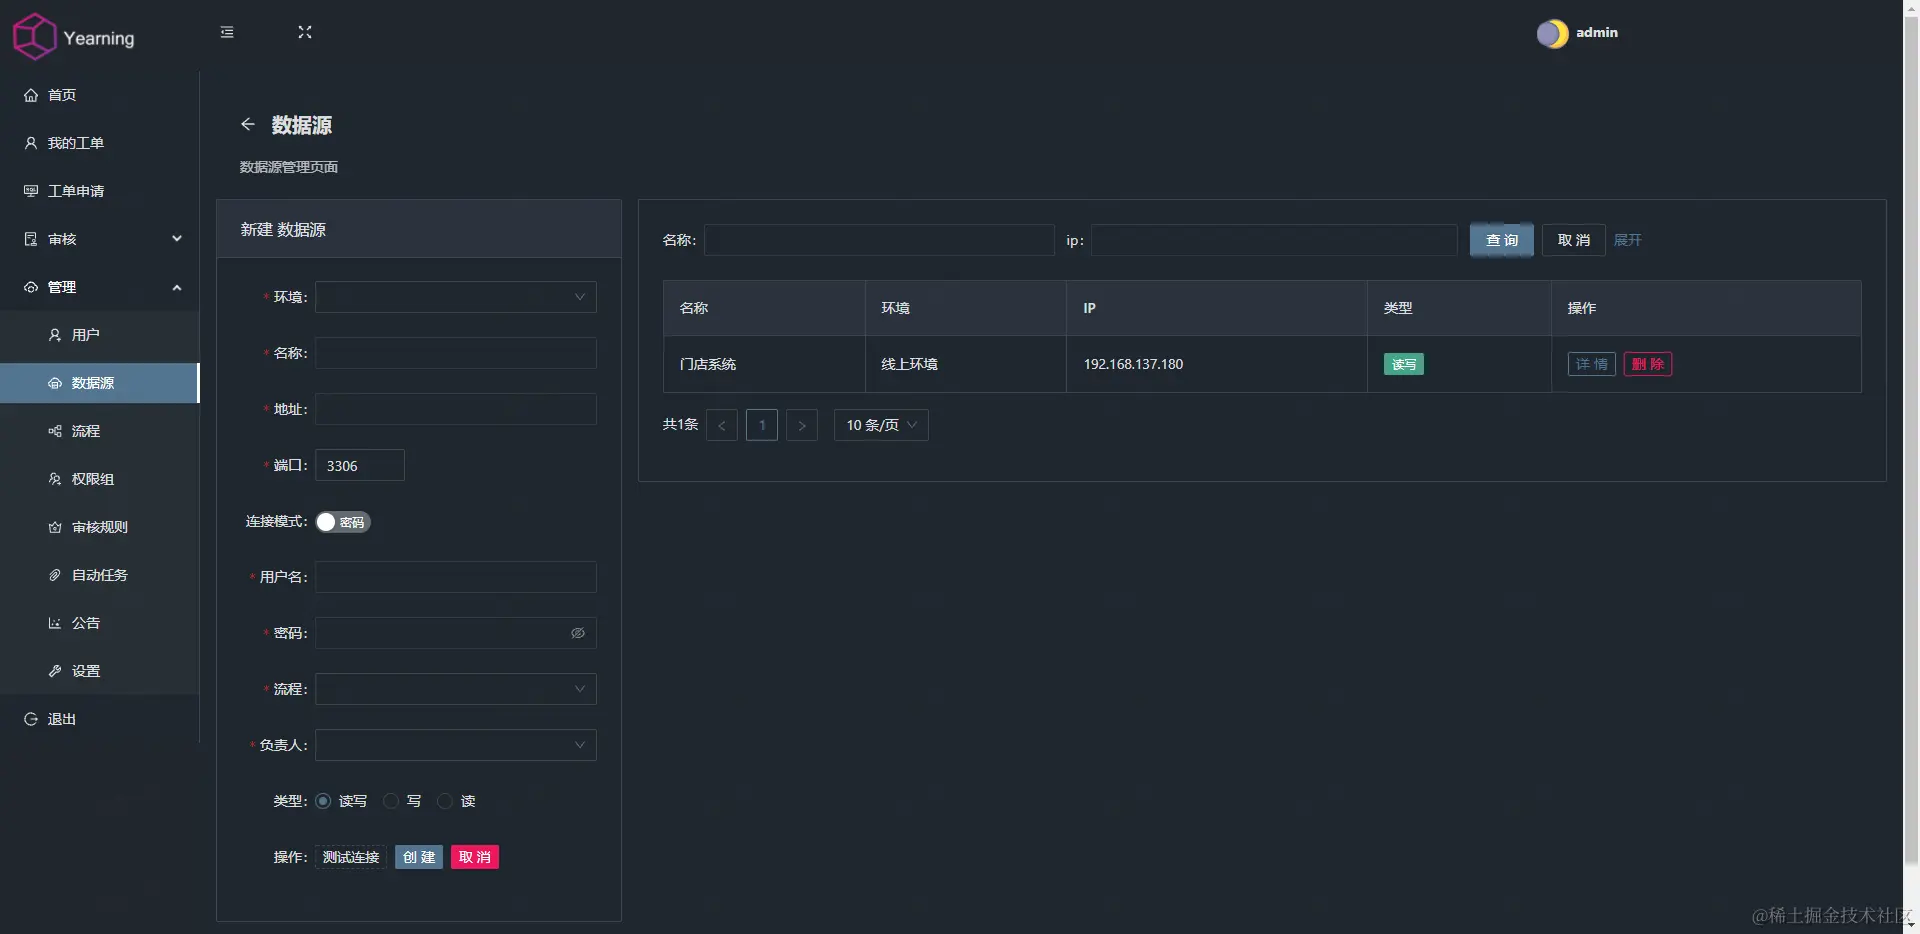Click the 展开 link to expand filters
Image resolution: width=1920 pixels, height=934 pixels.
1627,240
